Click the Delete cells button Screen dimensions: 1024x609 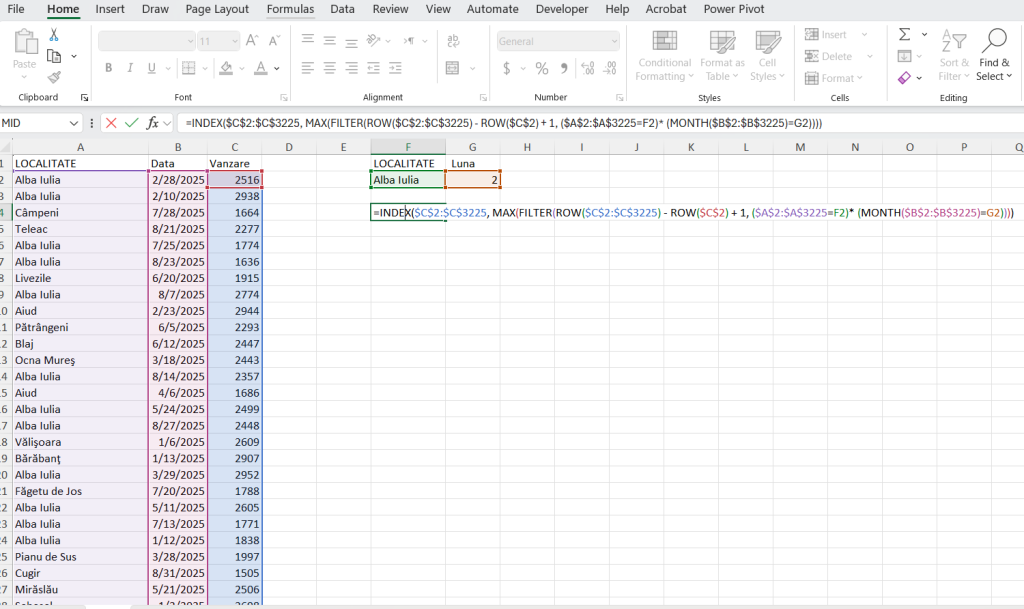click(829, 56)
